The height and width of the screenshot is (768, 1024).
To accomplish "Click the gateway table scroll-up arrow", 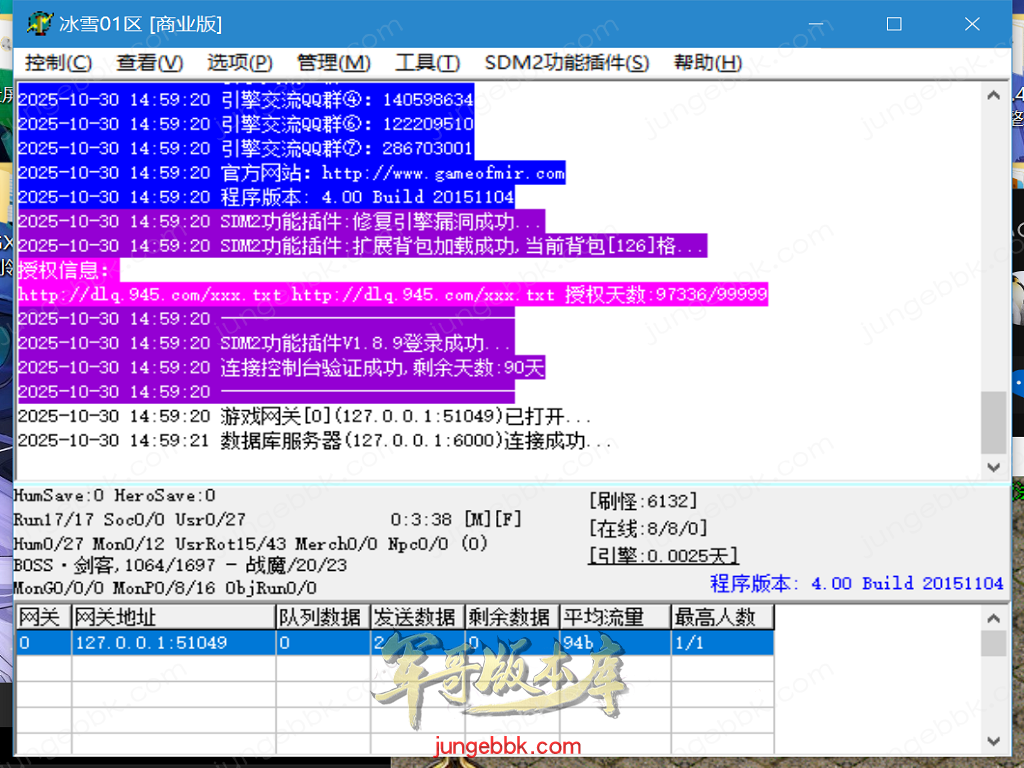I will [993, 617].
